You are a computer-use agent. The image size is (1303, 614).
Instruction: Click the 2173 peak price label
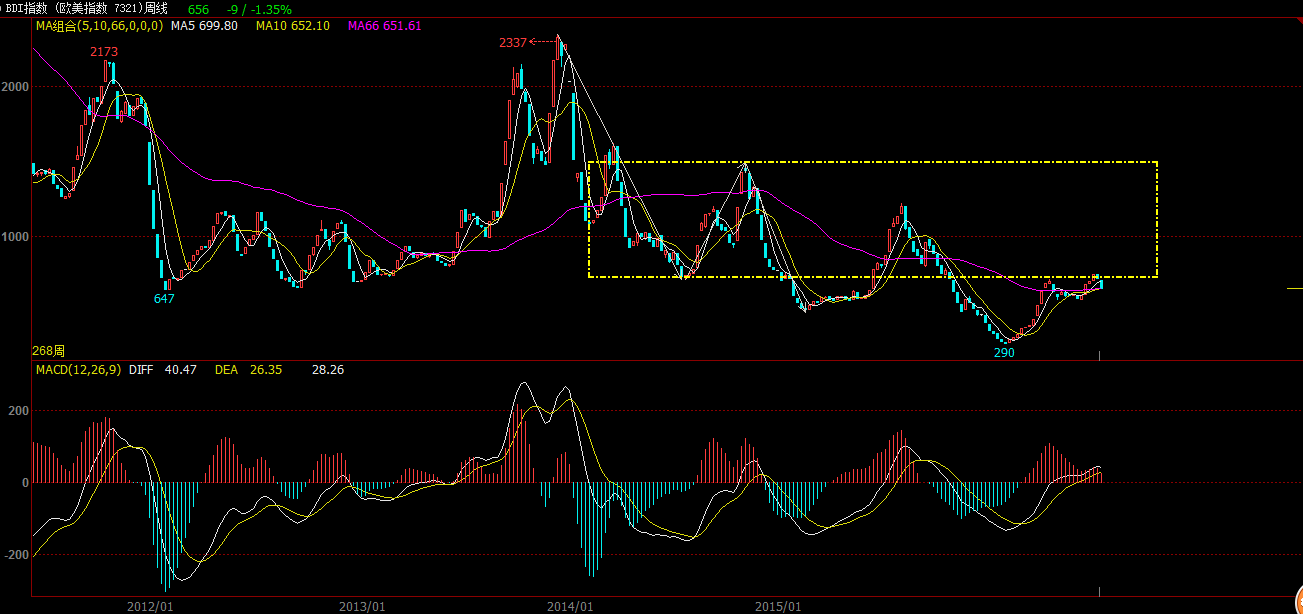(103, 51)
